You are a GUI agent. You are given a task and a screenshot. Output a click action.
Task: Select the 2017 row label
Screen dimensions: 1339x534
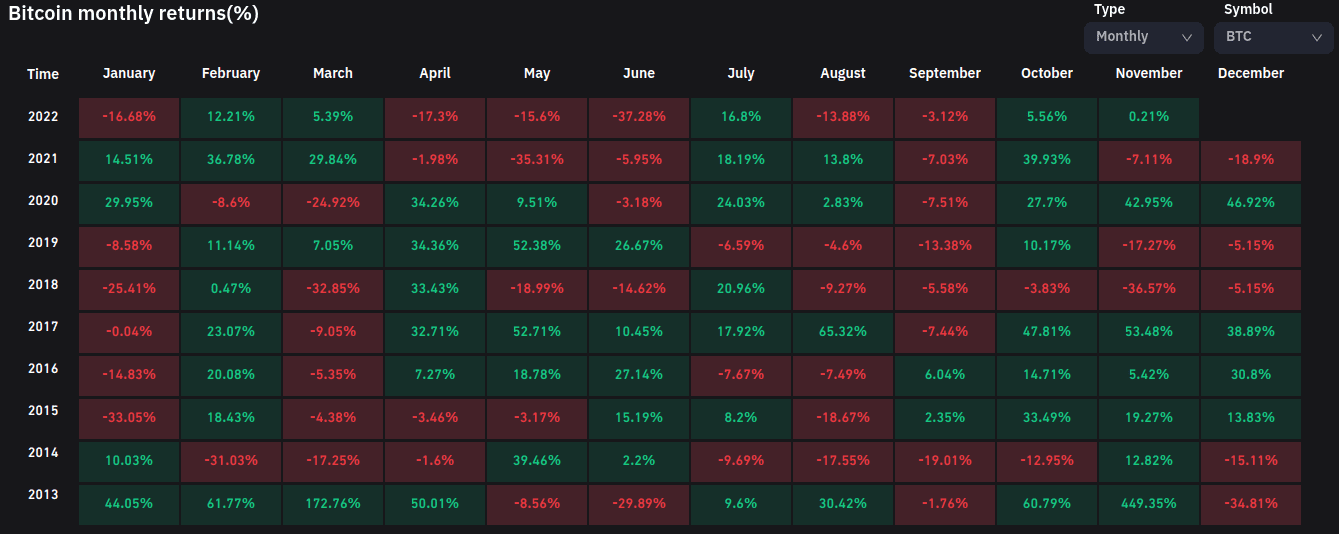[x=43, y=326]
